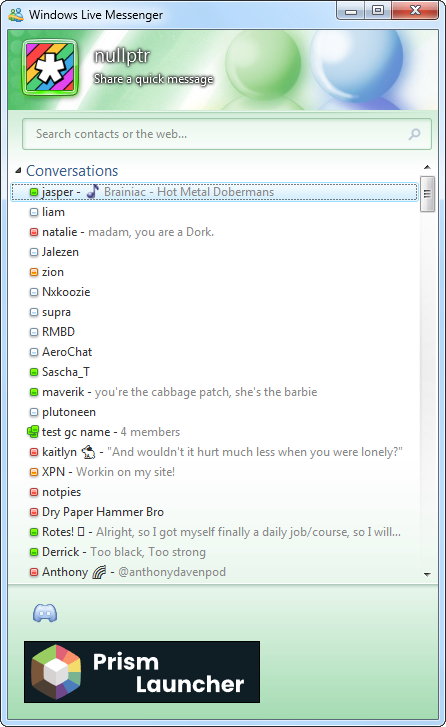Click the contact list scrollbar thumb
This screenshot has width=446, height=727.
pyautogui.click(x=427, y=194)
